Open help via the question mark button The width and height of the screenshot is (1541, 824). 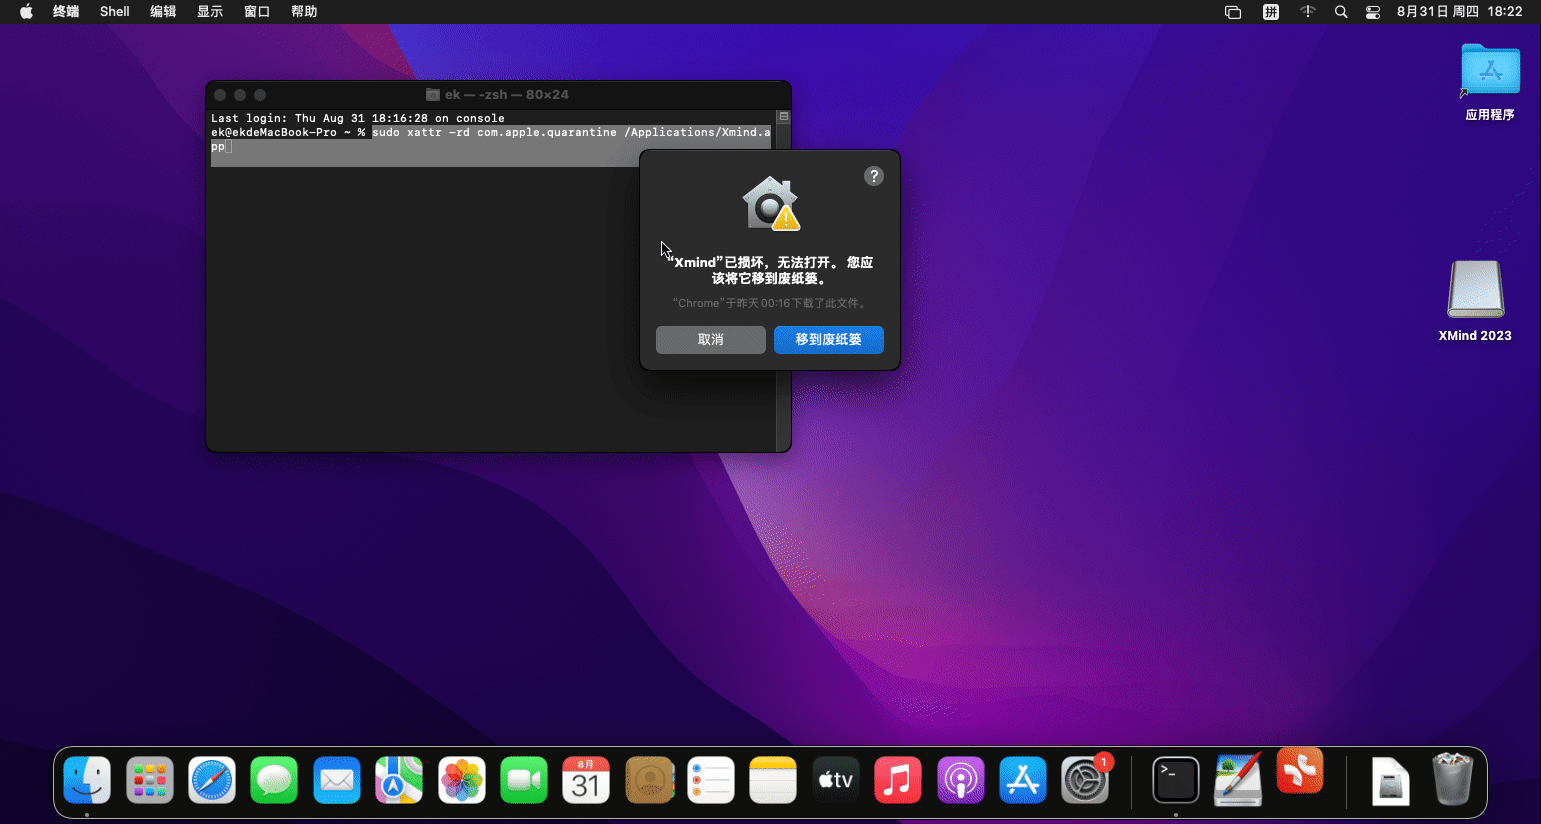point(874,176)
